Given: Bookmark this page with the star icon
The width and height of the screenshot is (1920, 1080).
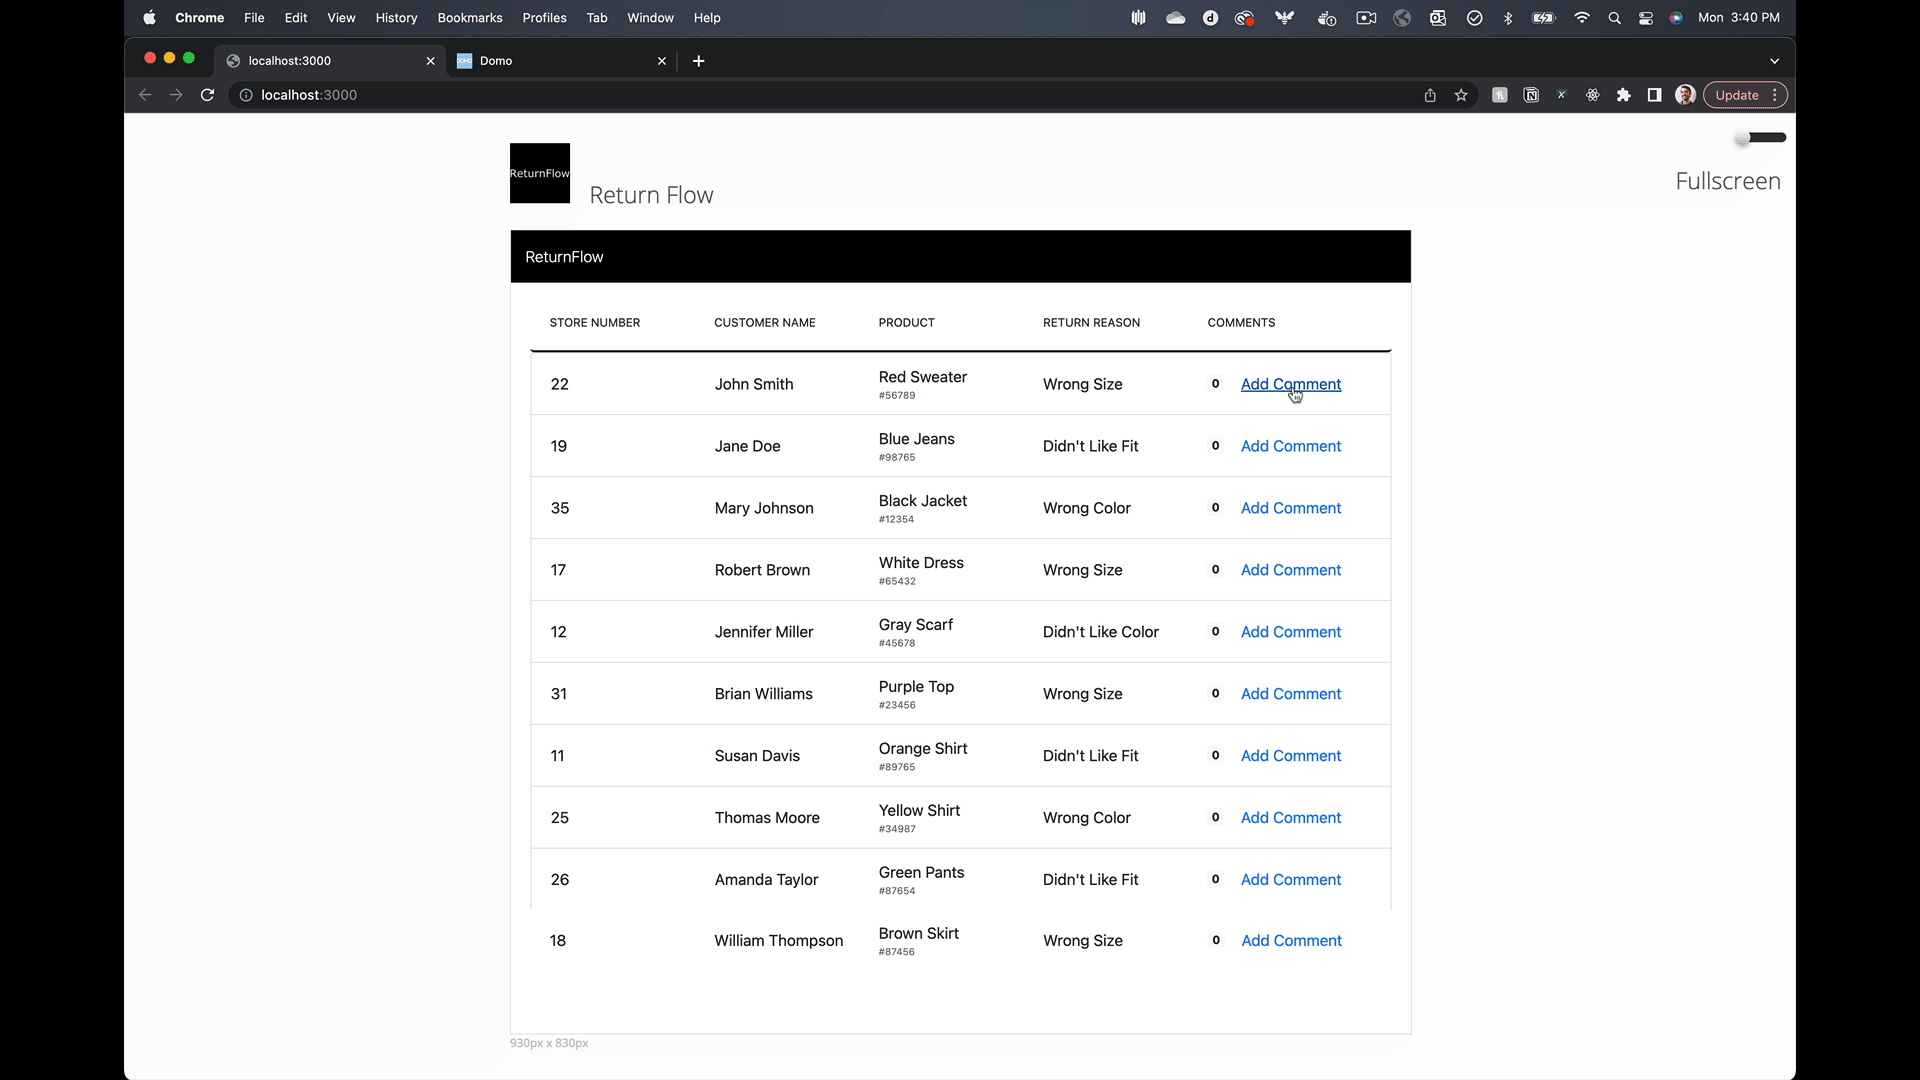Looking at the screenshot, I should pyautogui.click(x=1461, y=95).
